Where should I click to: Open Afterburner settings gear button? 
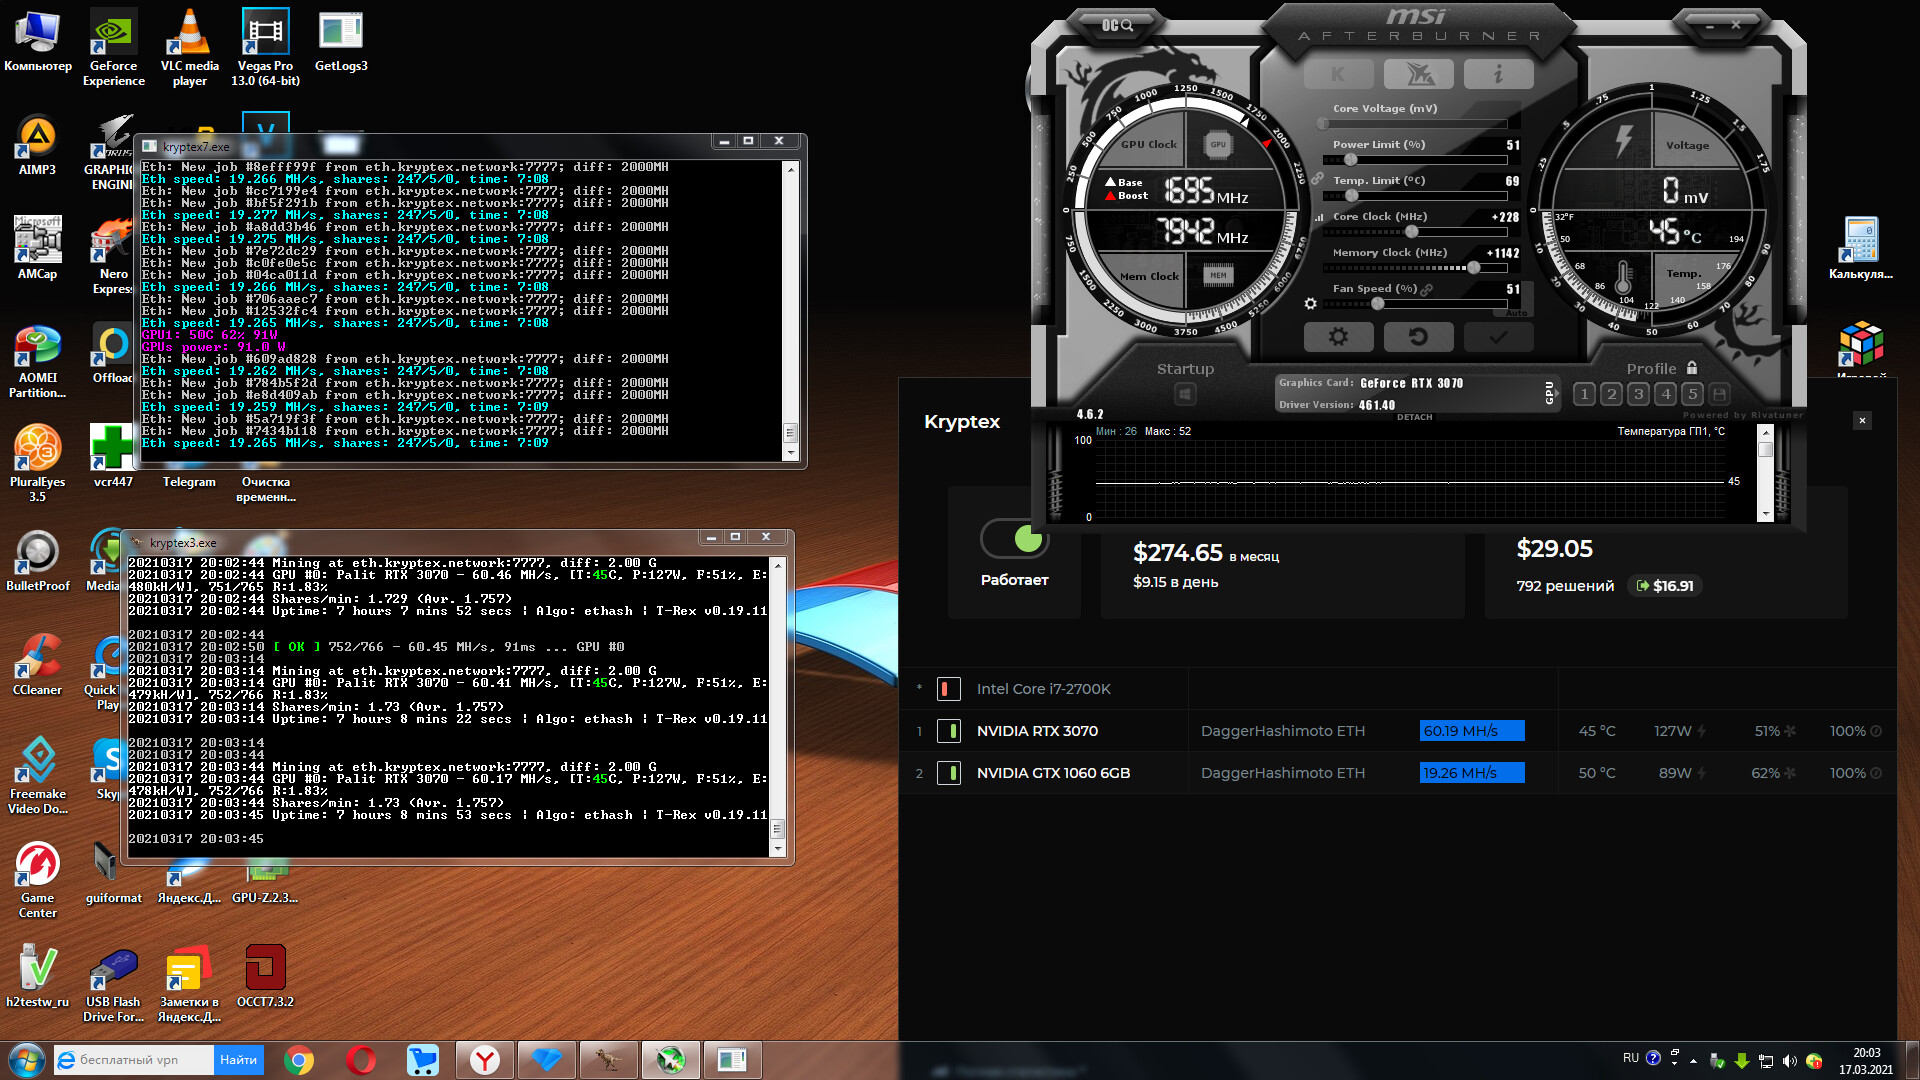click(x=1338, y=337)
